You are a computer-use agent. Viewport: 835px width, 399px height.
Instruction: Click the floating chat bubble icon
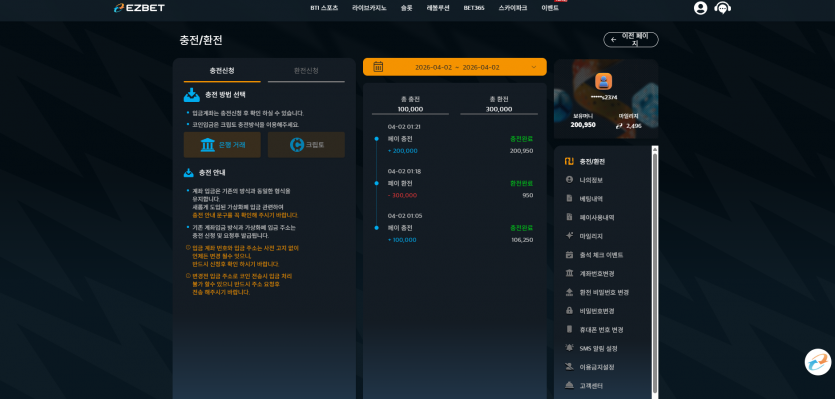817,362
